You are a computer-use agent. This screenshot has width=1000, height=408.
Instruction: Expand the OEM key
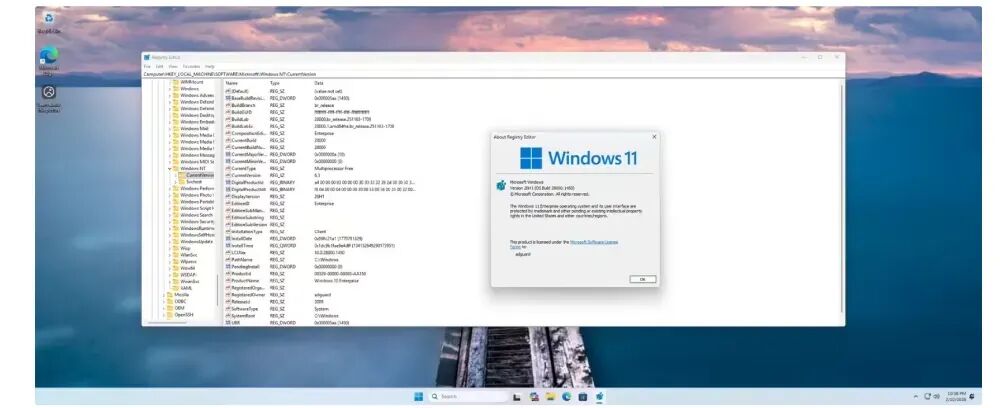(x=164, y=308)
